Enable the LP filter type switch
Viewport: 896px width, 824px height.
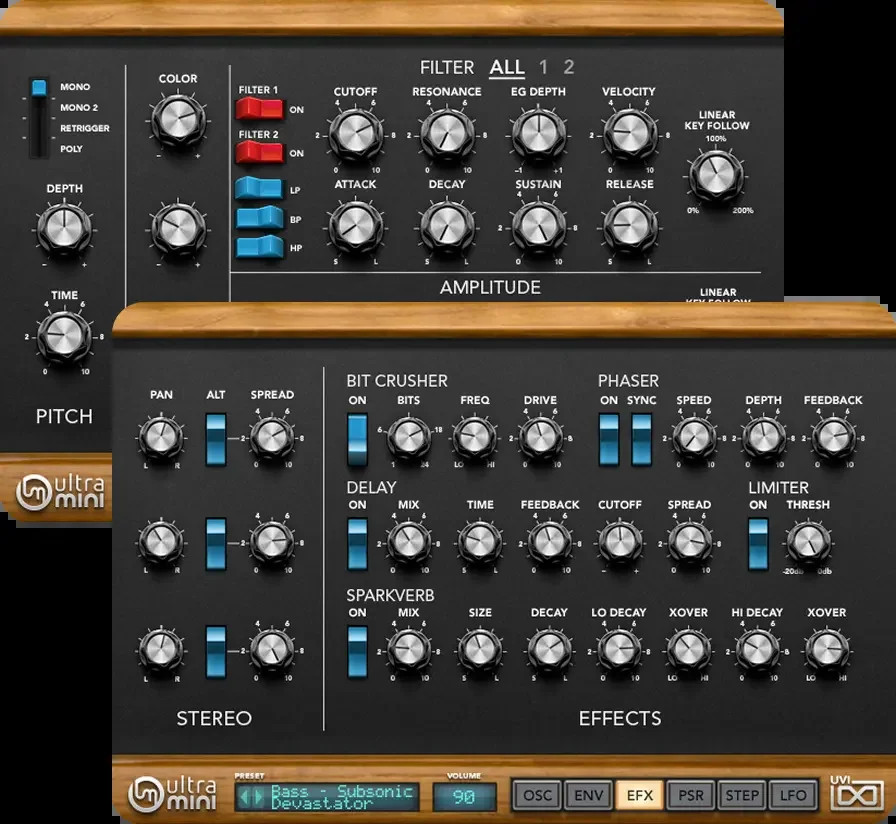[x=260, y=189]
